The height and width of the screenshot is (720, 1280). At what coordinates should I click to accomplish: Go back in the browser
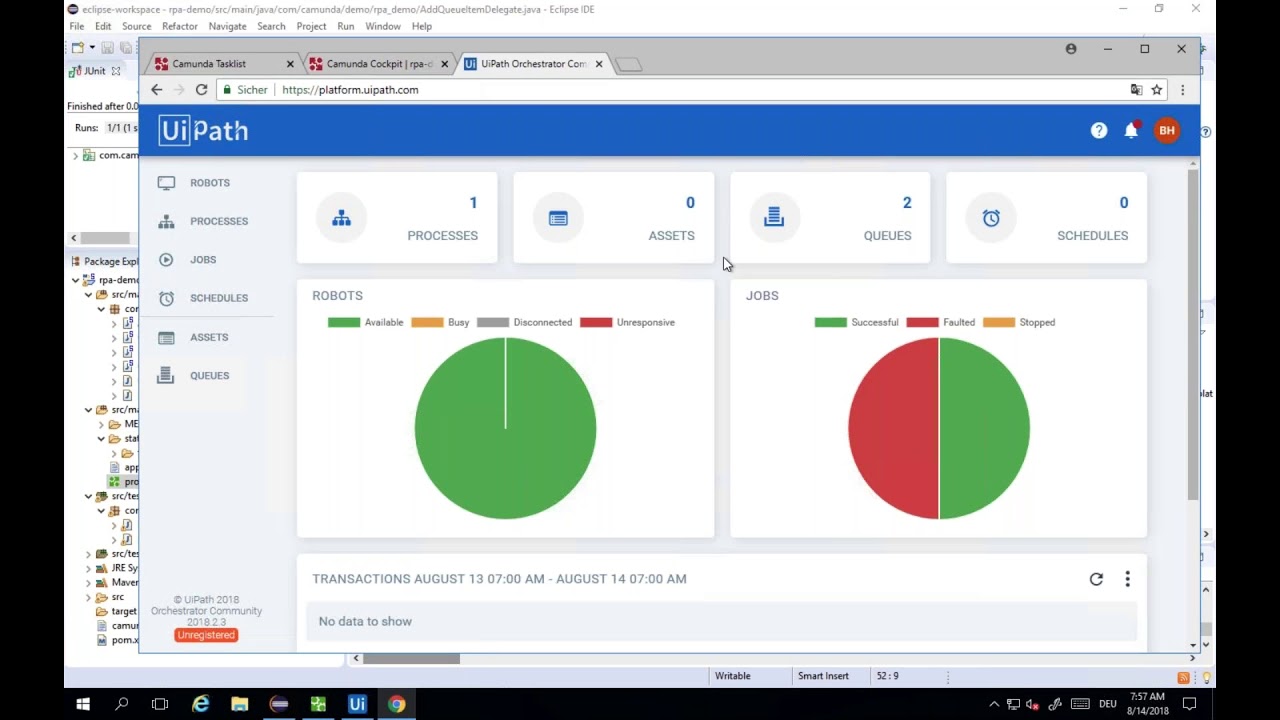(x=156, y=90)
